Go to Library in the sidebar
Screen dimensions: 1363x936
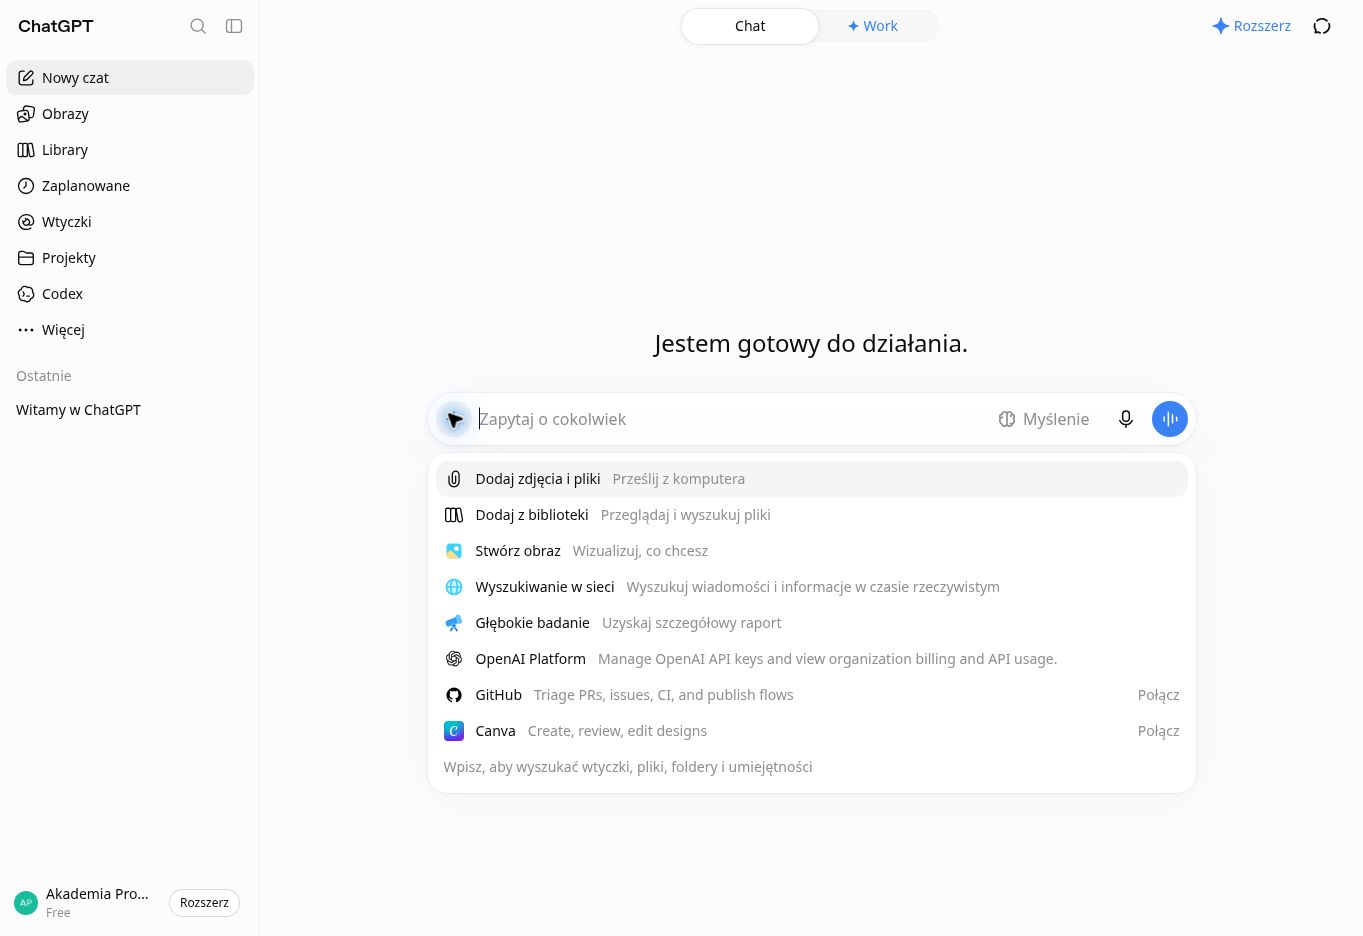(x=130, y=150)
